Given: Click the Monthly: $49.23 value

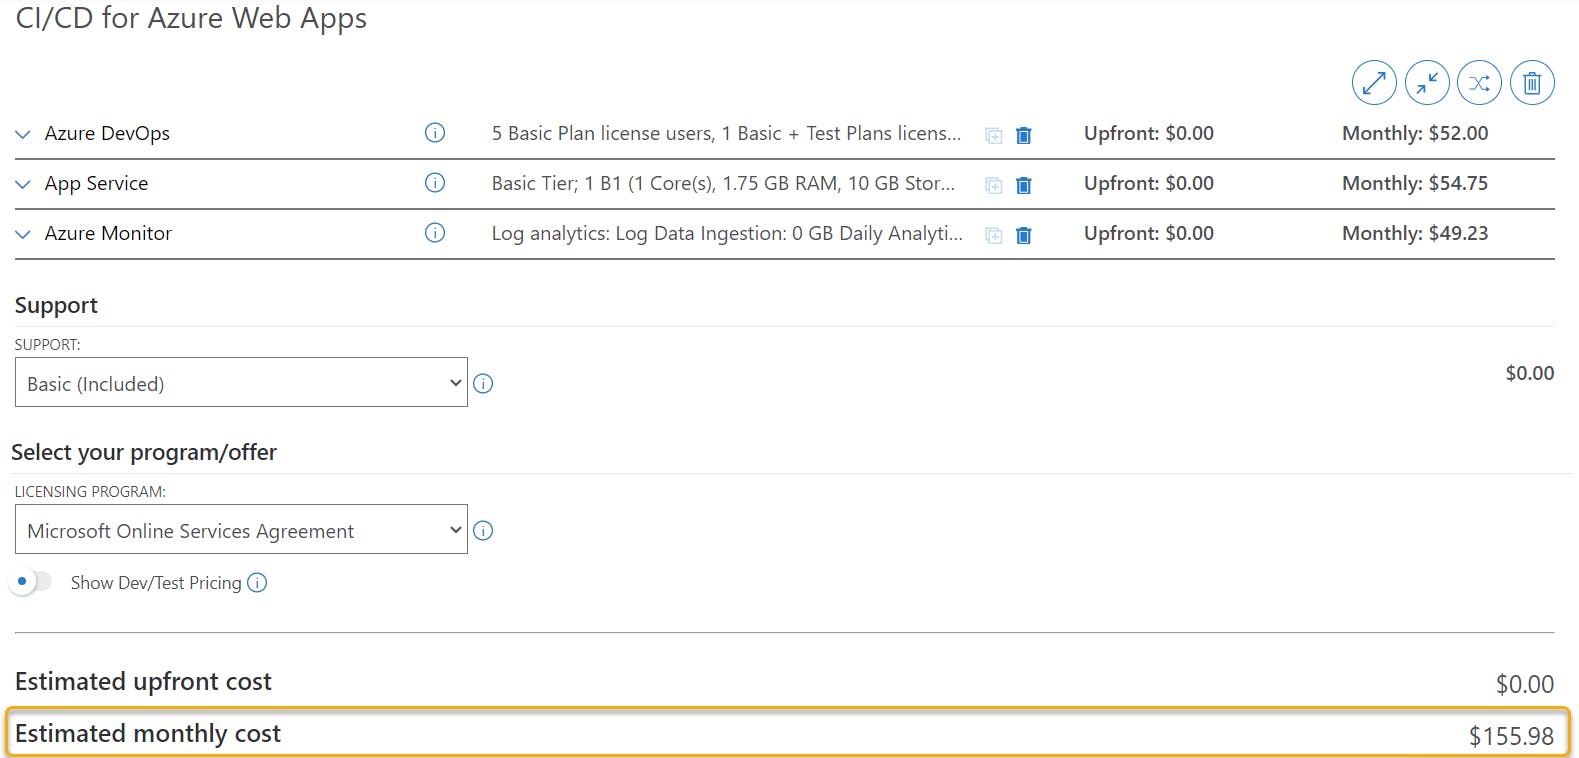Looking at the screenshot, I should 1415,234.
